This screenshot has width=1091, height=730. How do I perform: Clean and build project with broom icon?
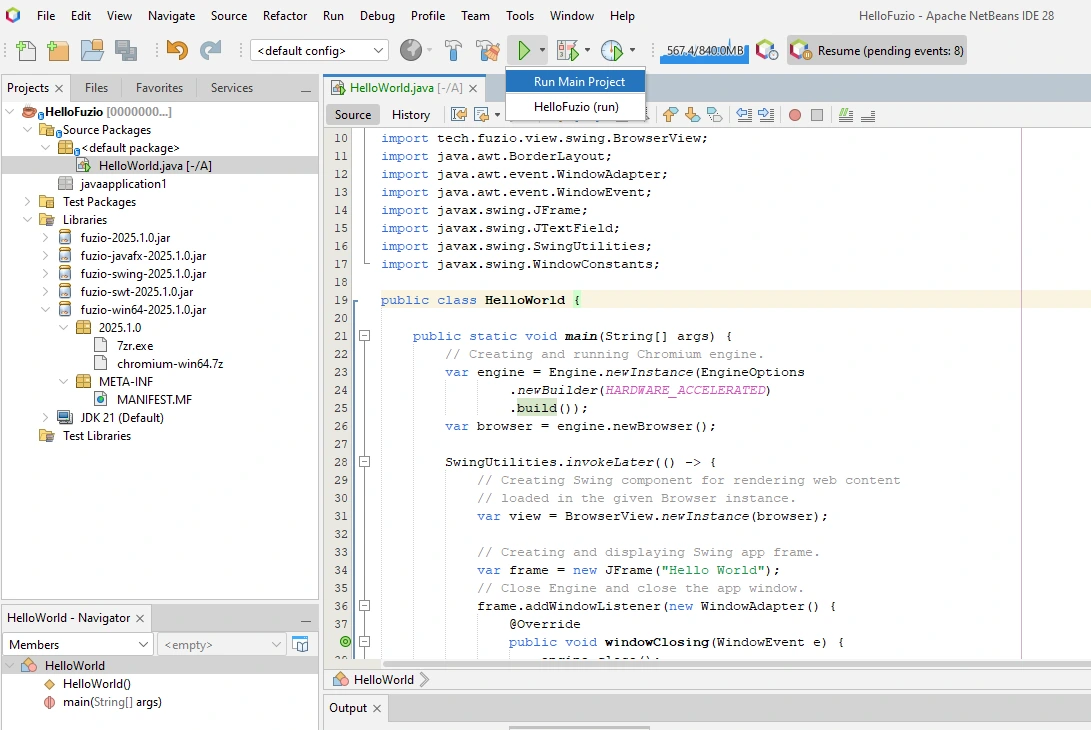pyautogui.click(x=488, y=50)
